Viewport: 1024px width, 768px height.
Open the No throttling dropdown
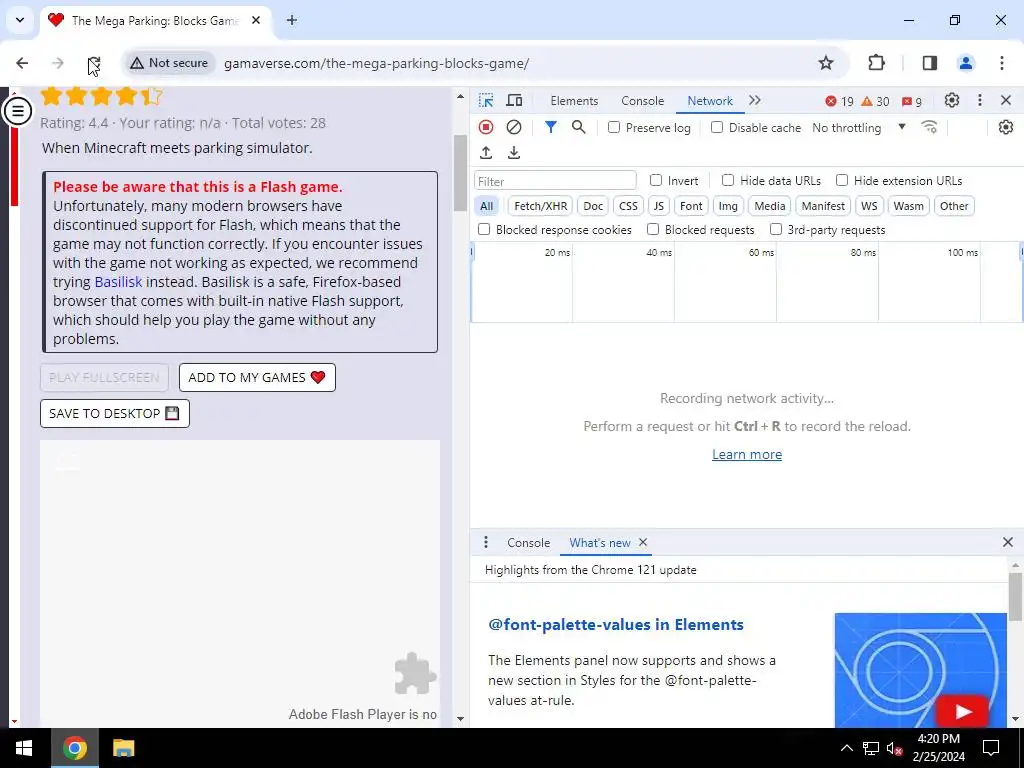tap(859, 127)
